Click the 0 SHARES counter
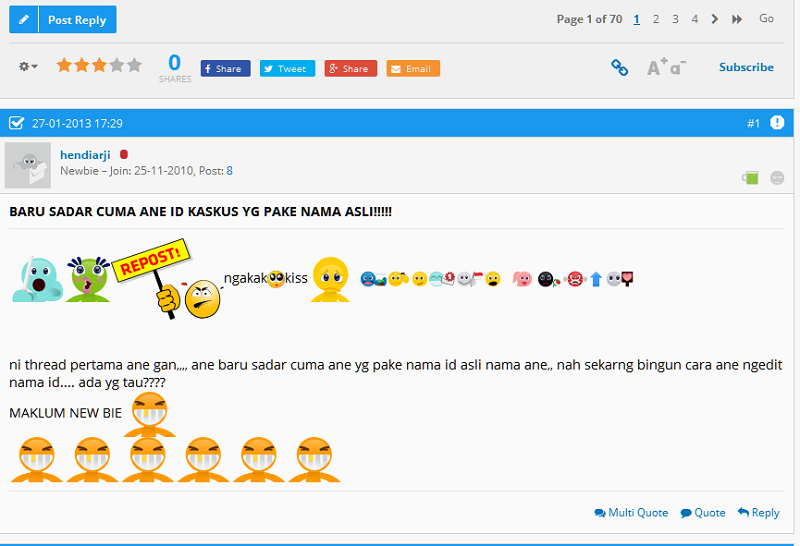This screenshot has width=800, height=546. (x=174, y=68)
